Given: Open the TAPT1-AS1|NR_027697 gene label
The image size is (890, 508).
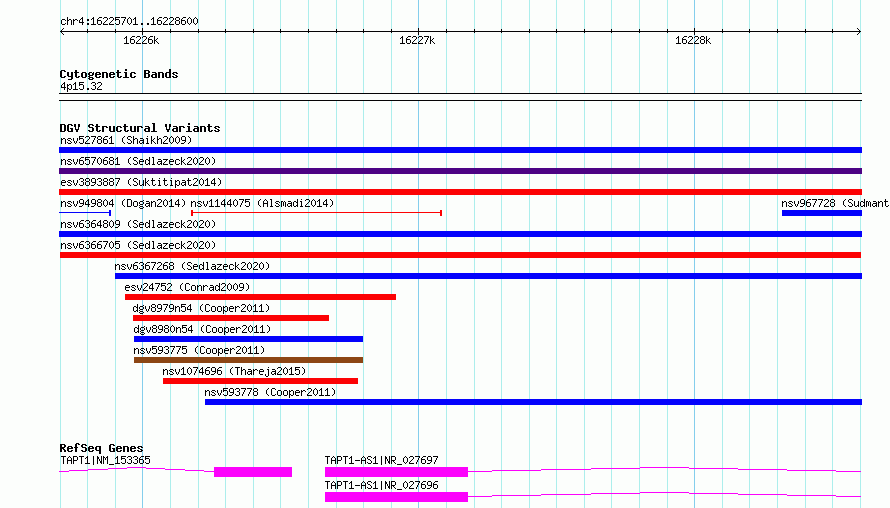Looking at the screenshot, I should coord(381,460).
